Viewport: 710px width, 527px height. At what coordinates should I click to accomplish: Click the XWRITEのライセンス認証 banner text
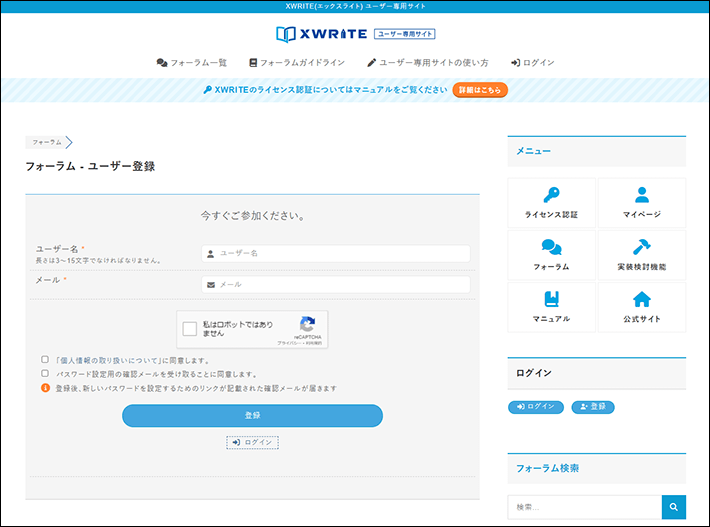point(331,90)
